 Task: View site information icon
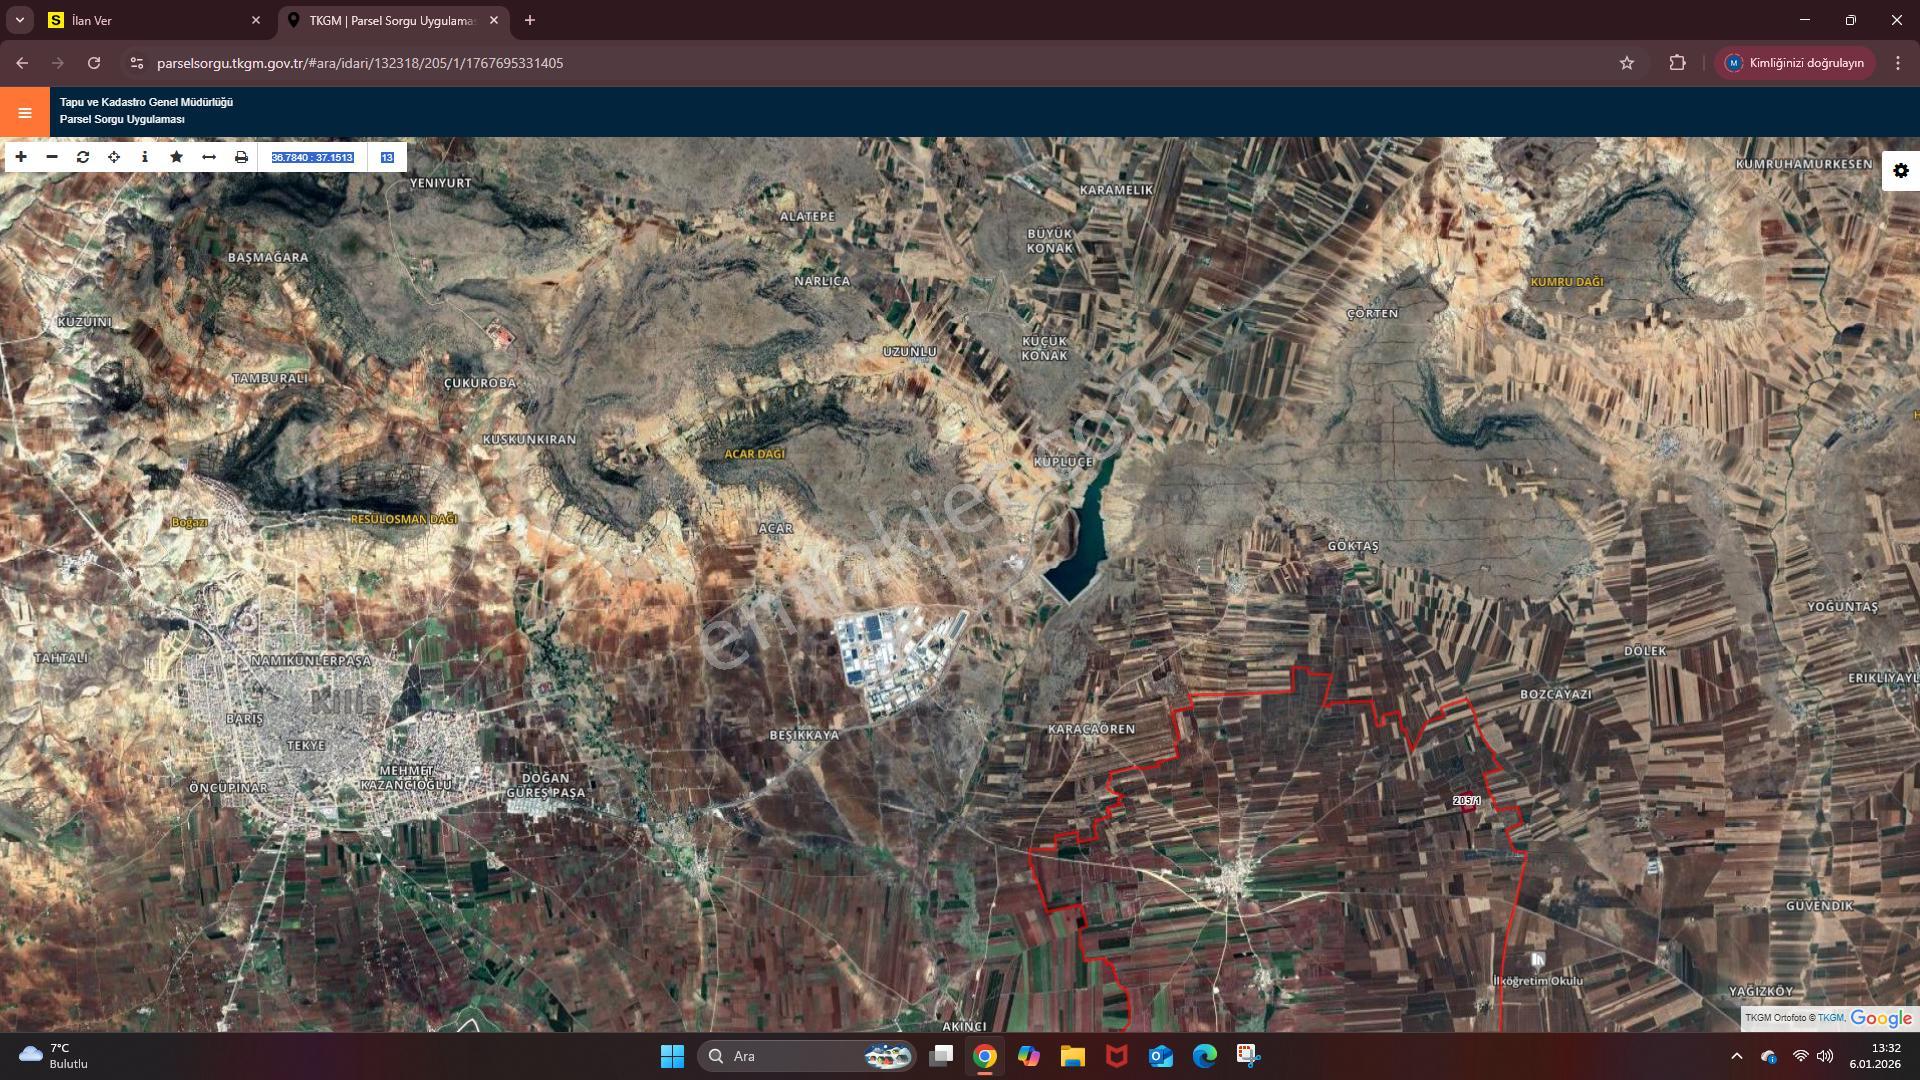point(137,63)
